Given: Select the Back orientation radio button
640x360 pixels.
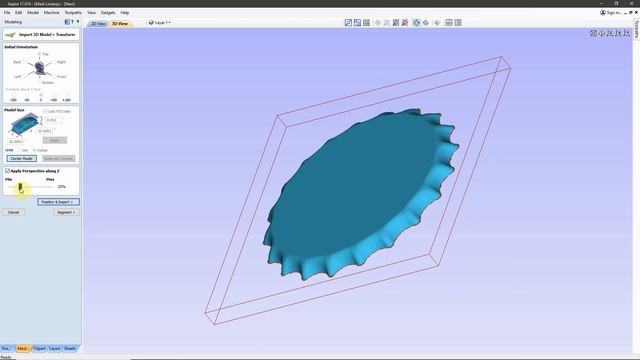Looking at the screenshot, I should tap(24, 62).
